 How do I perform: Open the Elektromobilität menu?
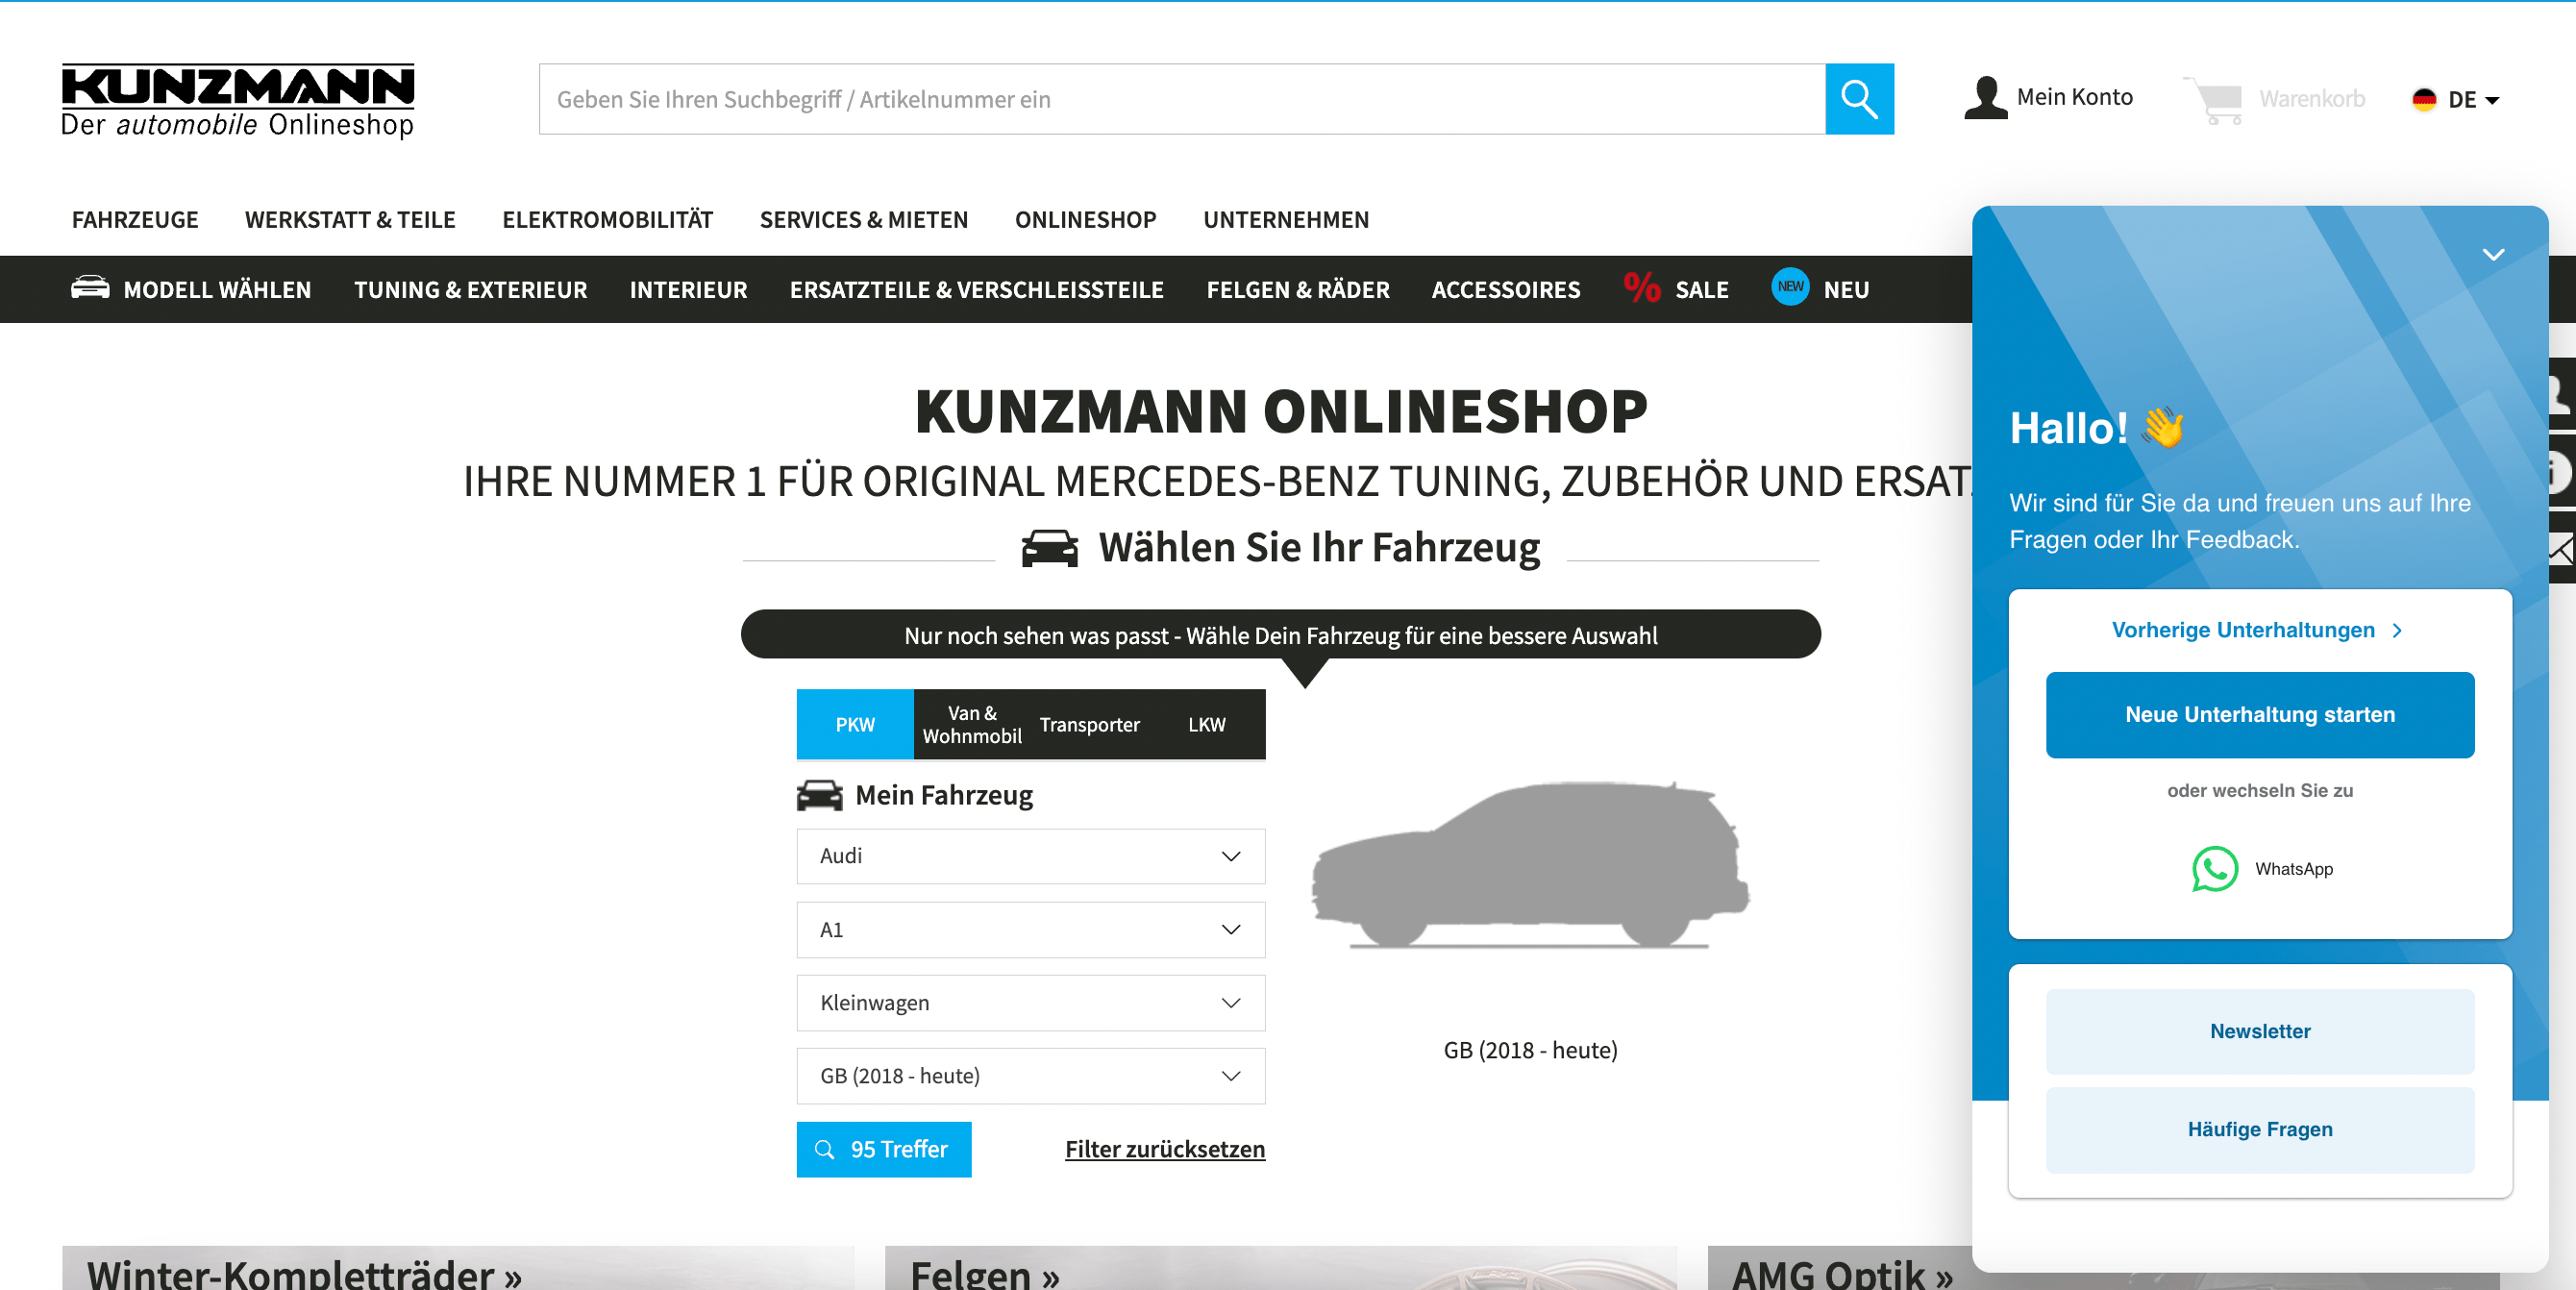pyautogui.click(x=607, y=219)
